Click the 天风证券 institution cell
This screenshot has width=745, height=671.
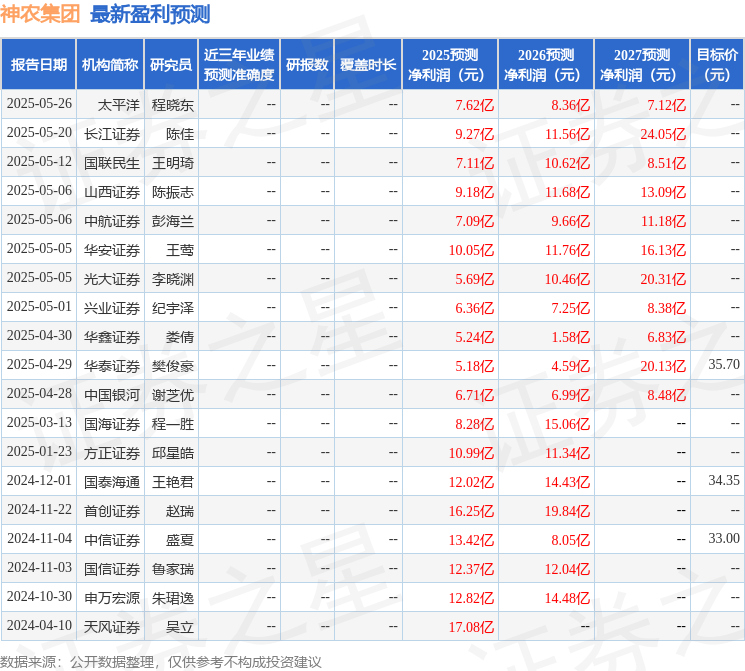coord(112,627)
